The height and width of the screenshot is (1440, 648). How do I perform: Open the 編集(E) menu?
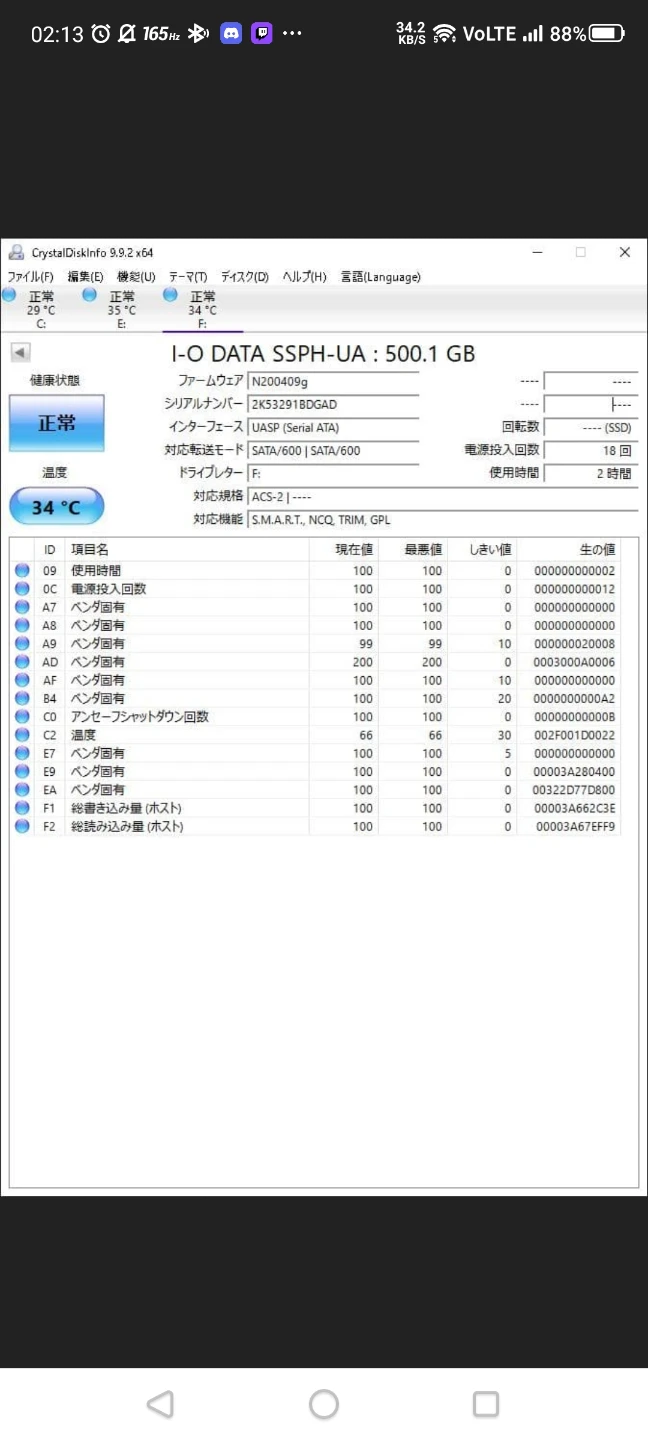pos(85,277)
